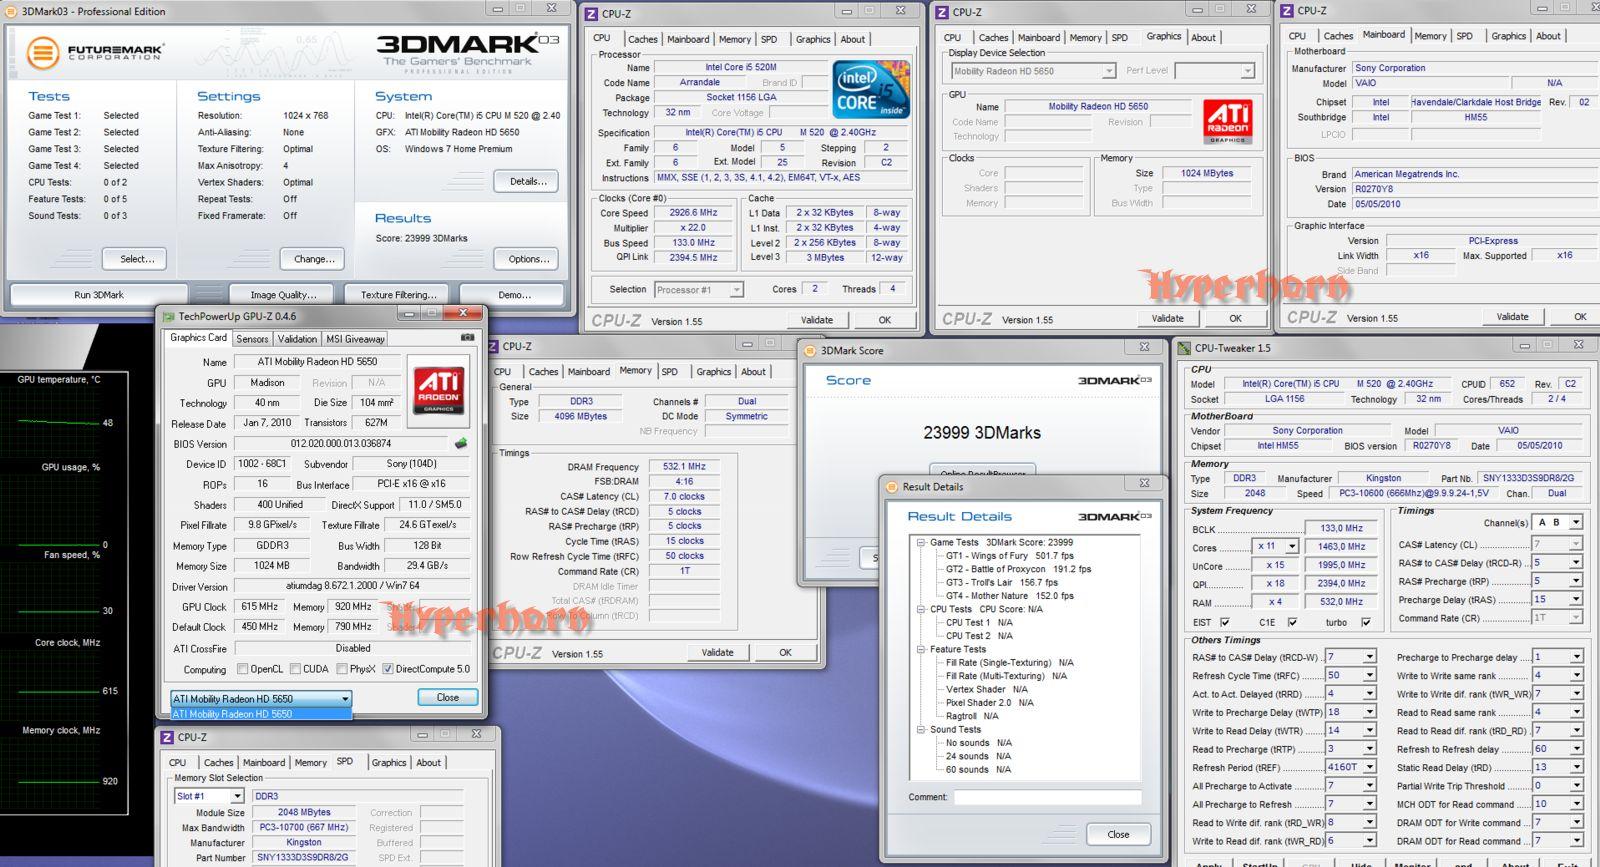Viewport: 1600px width, 867px height.
Task: Click the 23999 3DMarks score text
Action: [x=981, y=433]
